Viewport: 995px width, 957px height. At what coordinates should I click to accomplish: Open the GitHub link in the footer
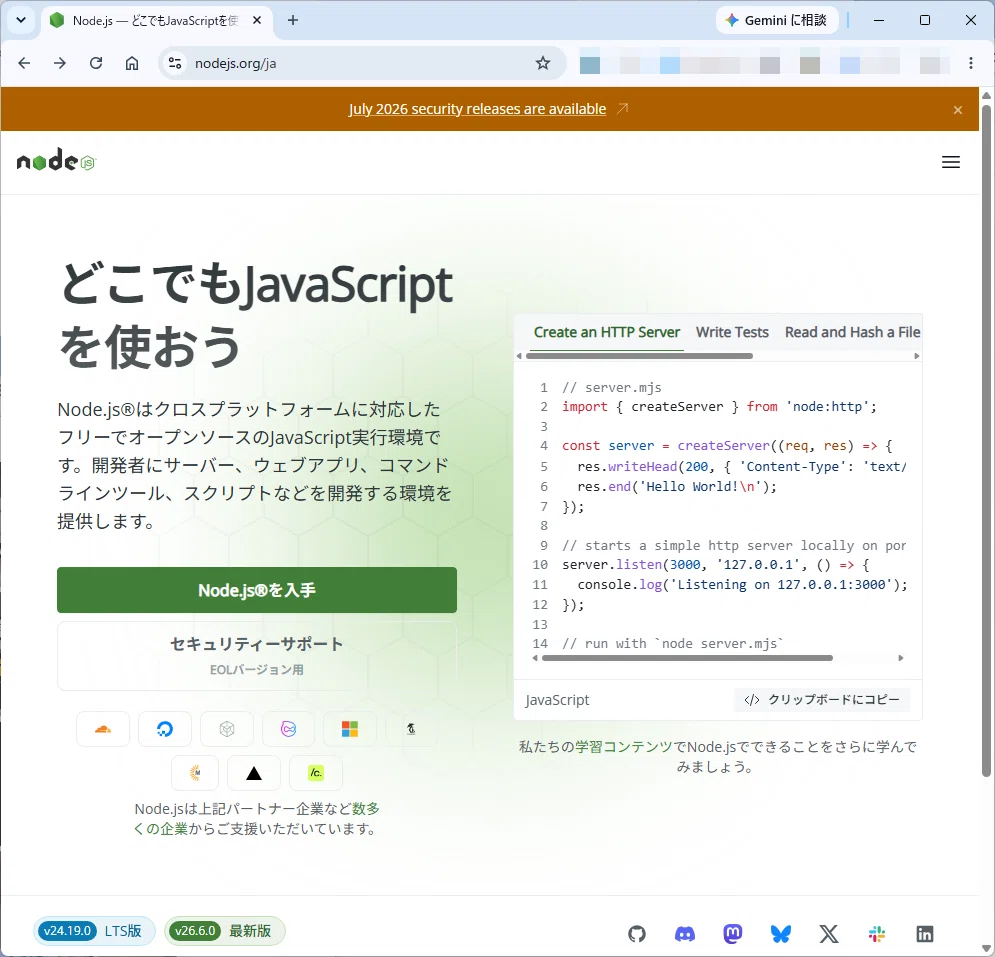[636, 934]
